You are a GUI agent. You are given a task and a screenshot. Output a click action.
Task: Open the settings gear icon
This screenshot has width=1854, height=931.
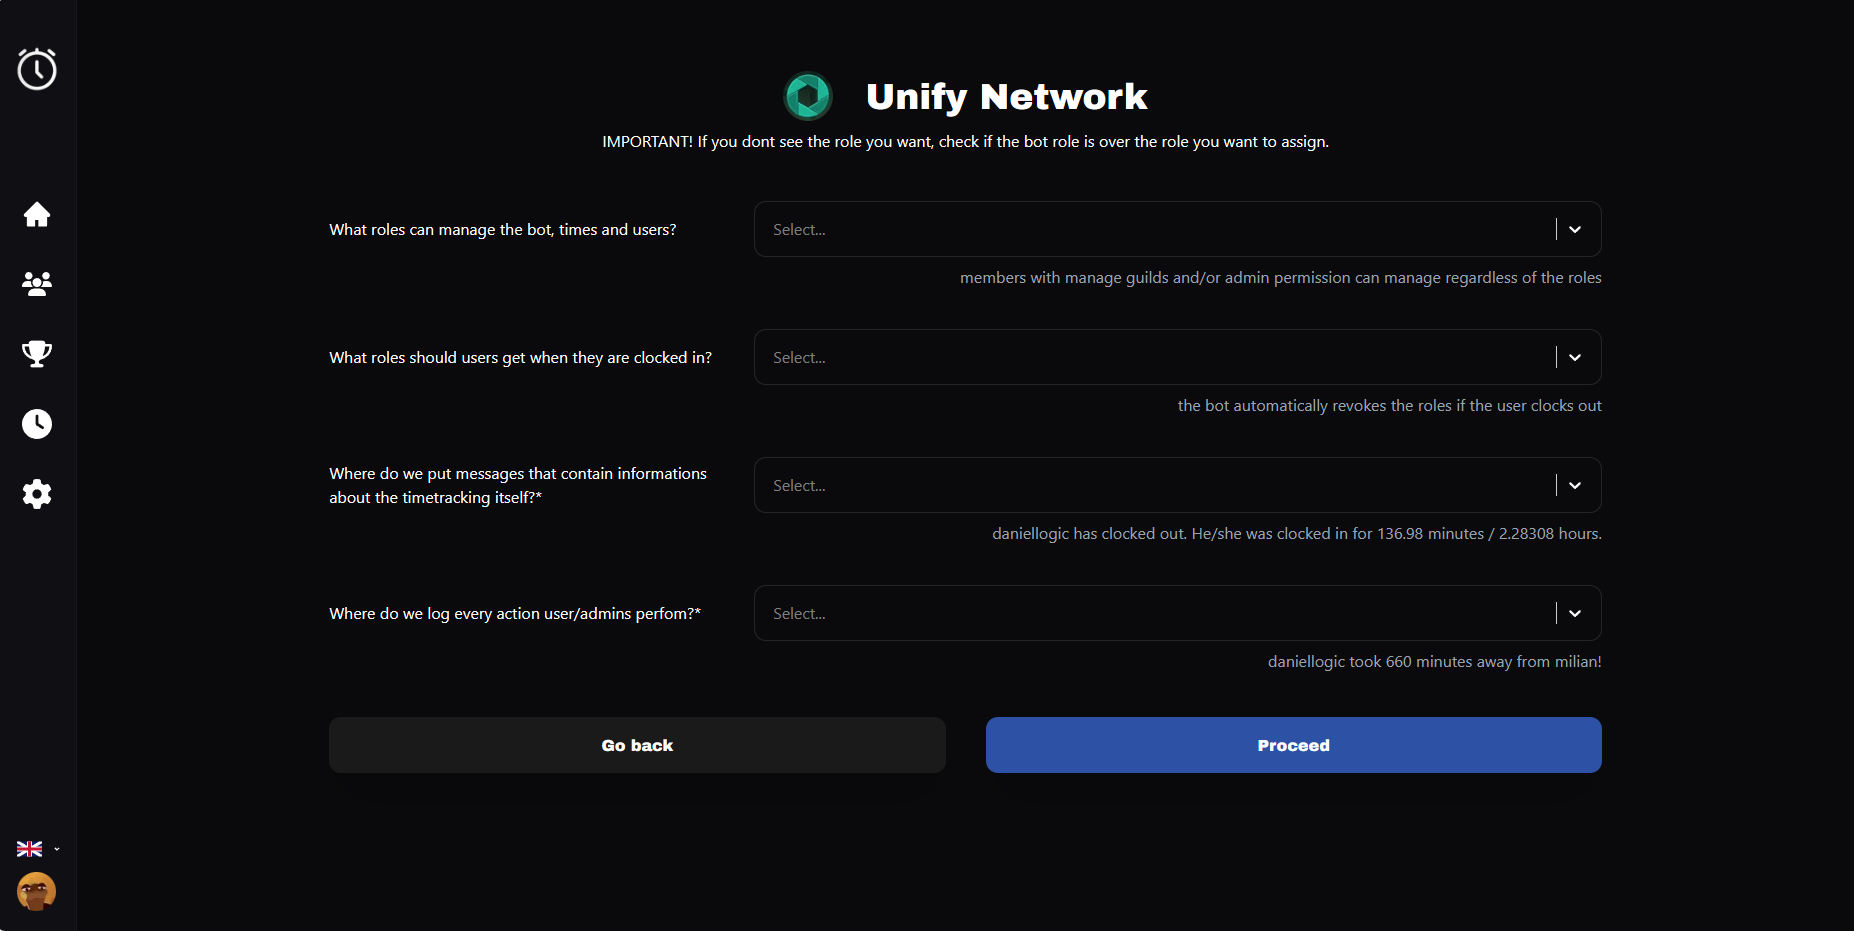click(x=37, y=494)
